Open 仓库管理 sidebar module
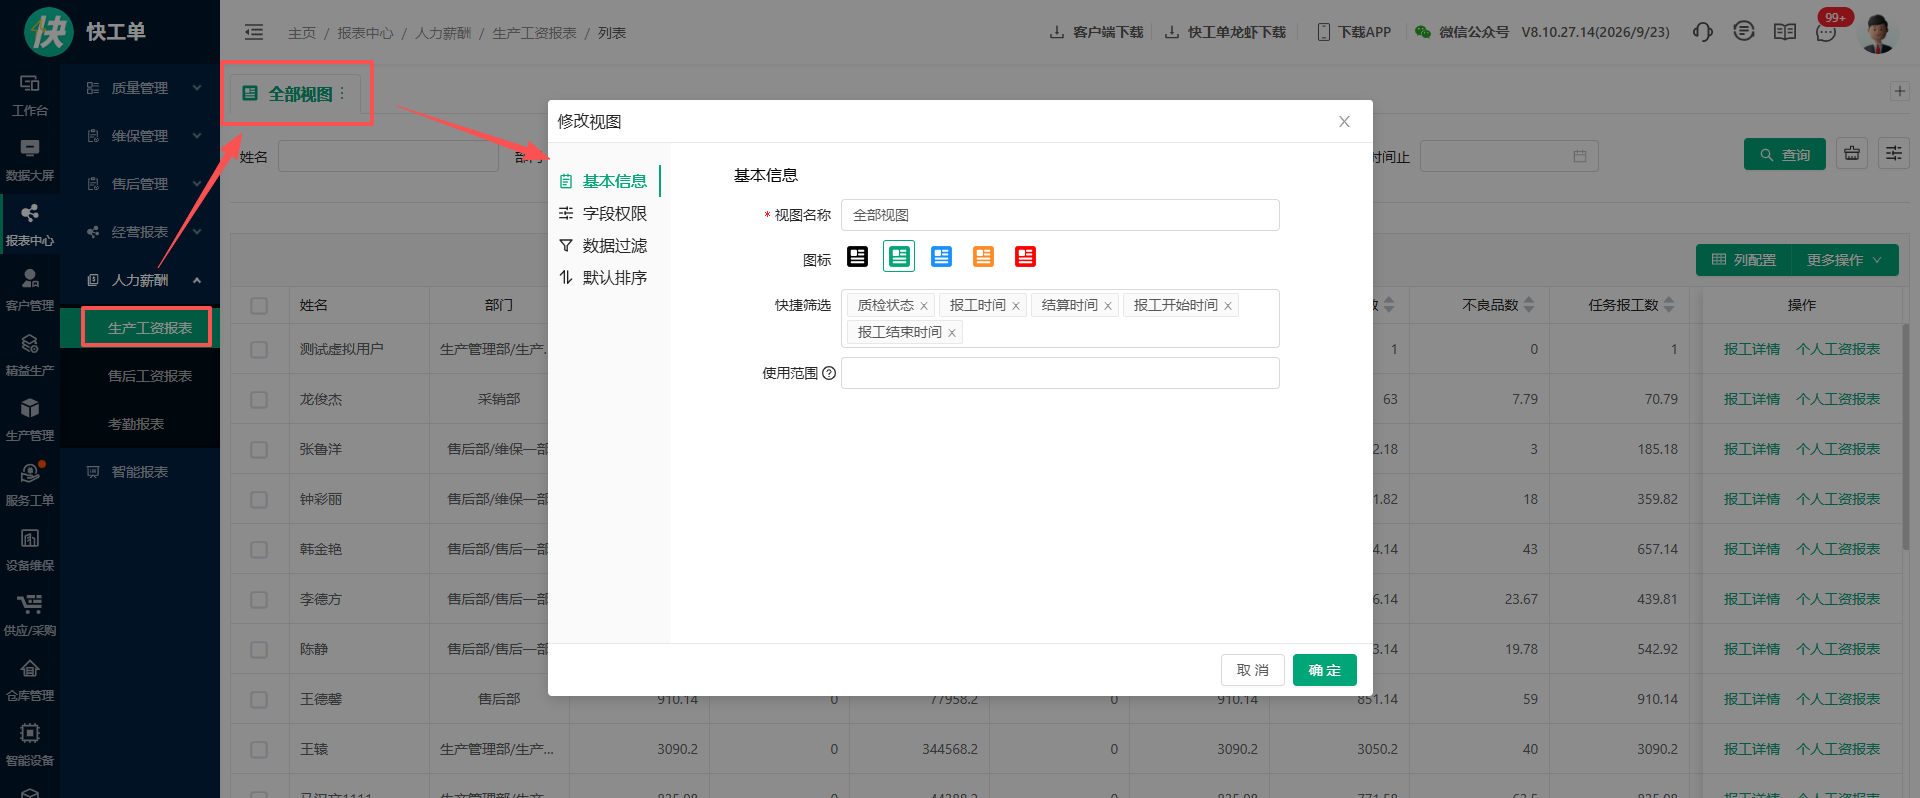Screen dimensions: 1920x798 coord(30,681)
